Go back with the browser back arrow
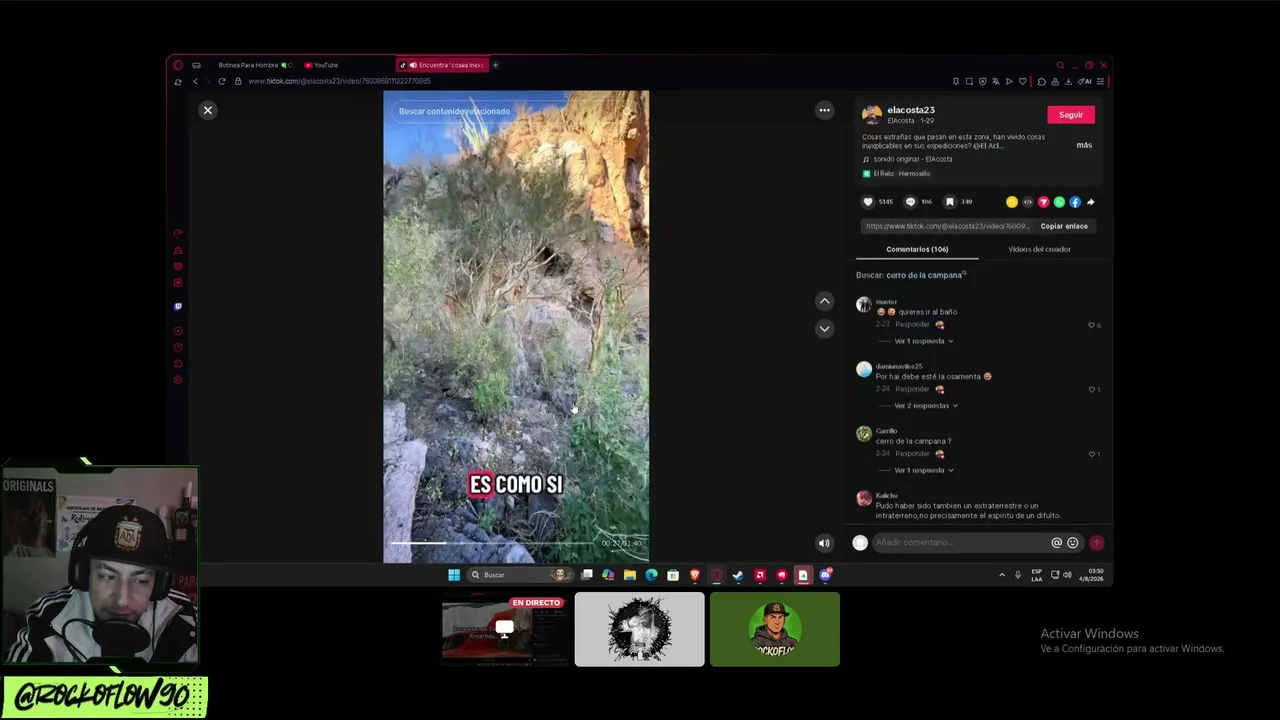 coord(195,81)
